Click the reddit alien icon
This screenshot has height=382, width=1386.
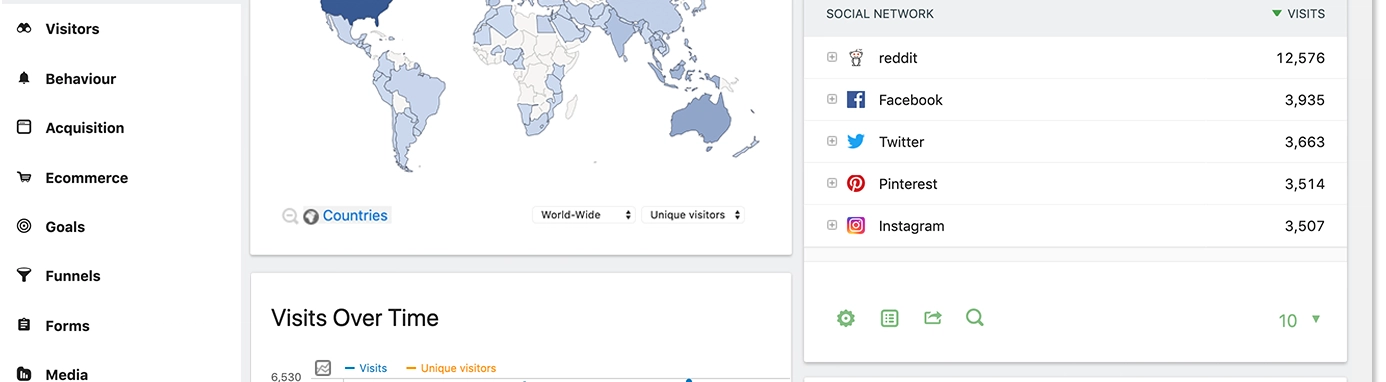coord(856,58)
